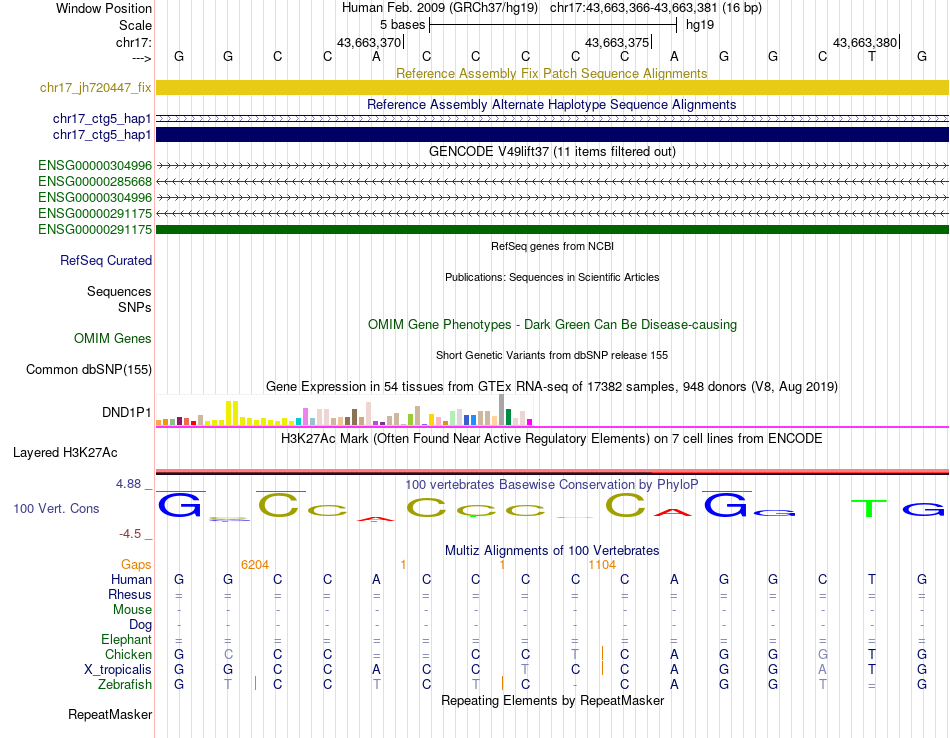Open the OMIM Gene Phenotypes track title
The width and height of the screenshot is (950, 738).
click(552, 325)
